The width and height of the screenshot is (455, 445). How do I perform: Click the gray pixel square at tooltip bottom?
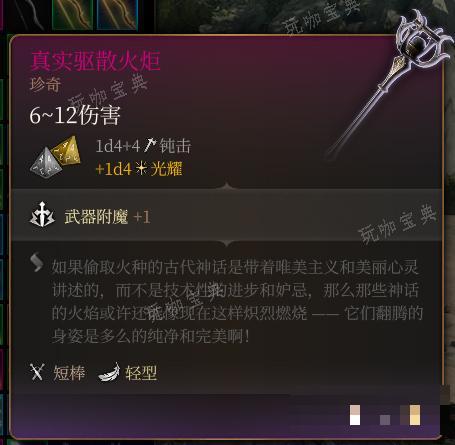tap(385, 420)
